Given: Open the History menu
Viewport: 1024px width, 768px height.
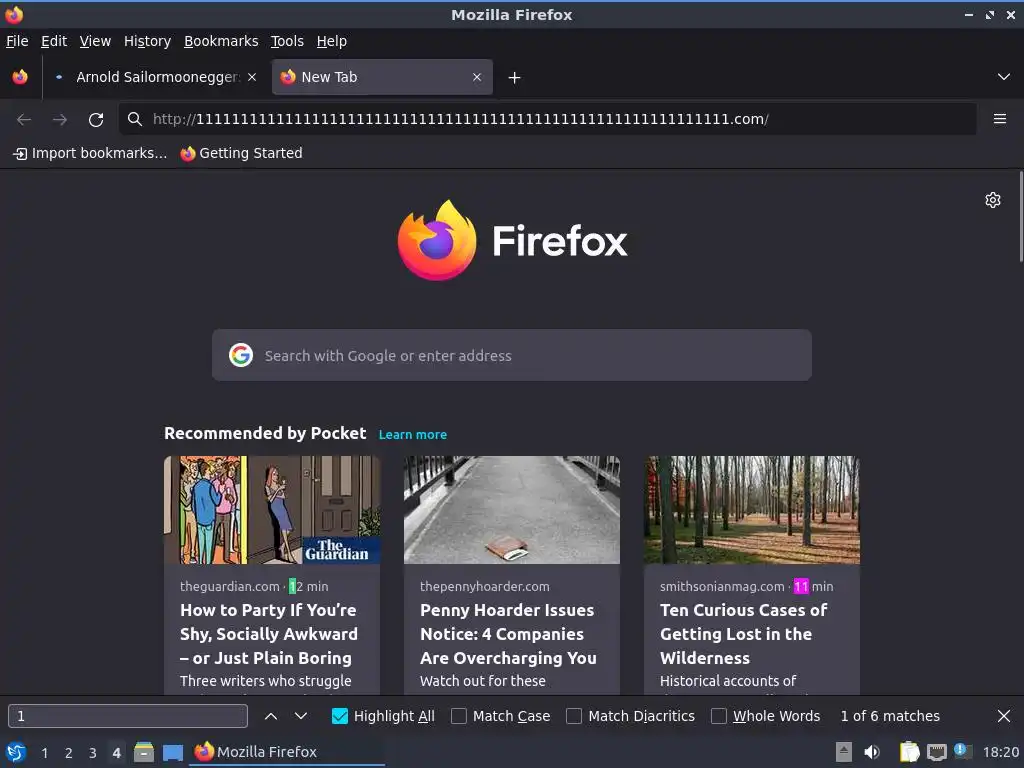Looking at the screenshot, I should [x=148, y=41].
